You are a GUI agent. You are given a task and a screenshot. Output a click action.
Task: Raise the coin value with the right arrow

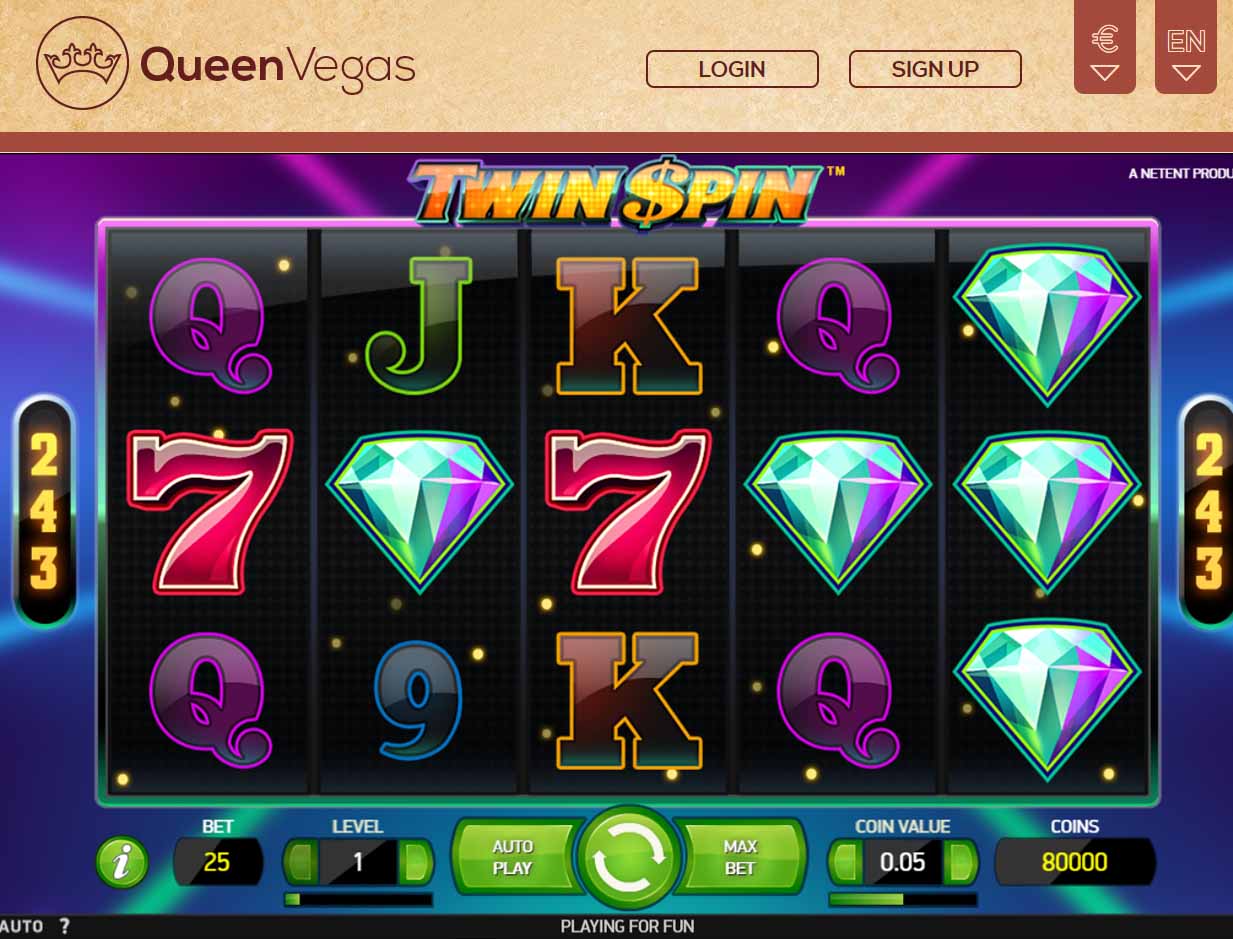pyautogui.click(x=961, y=862)
